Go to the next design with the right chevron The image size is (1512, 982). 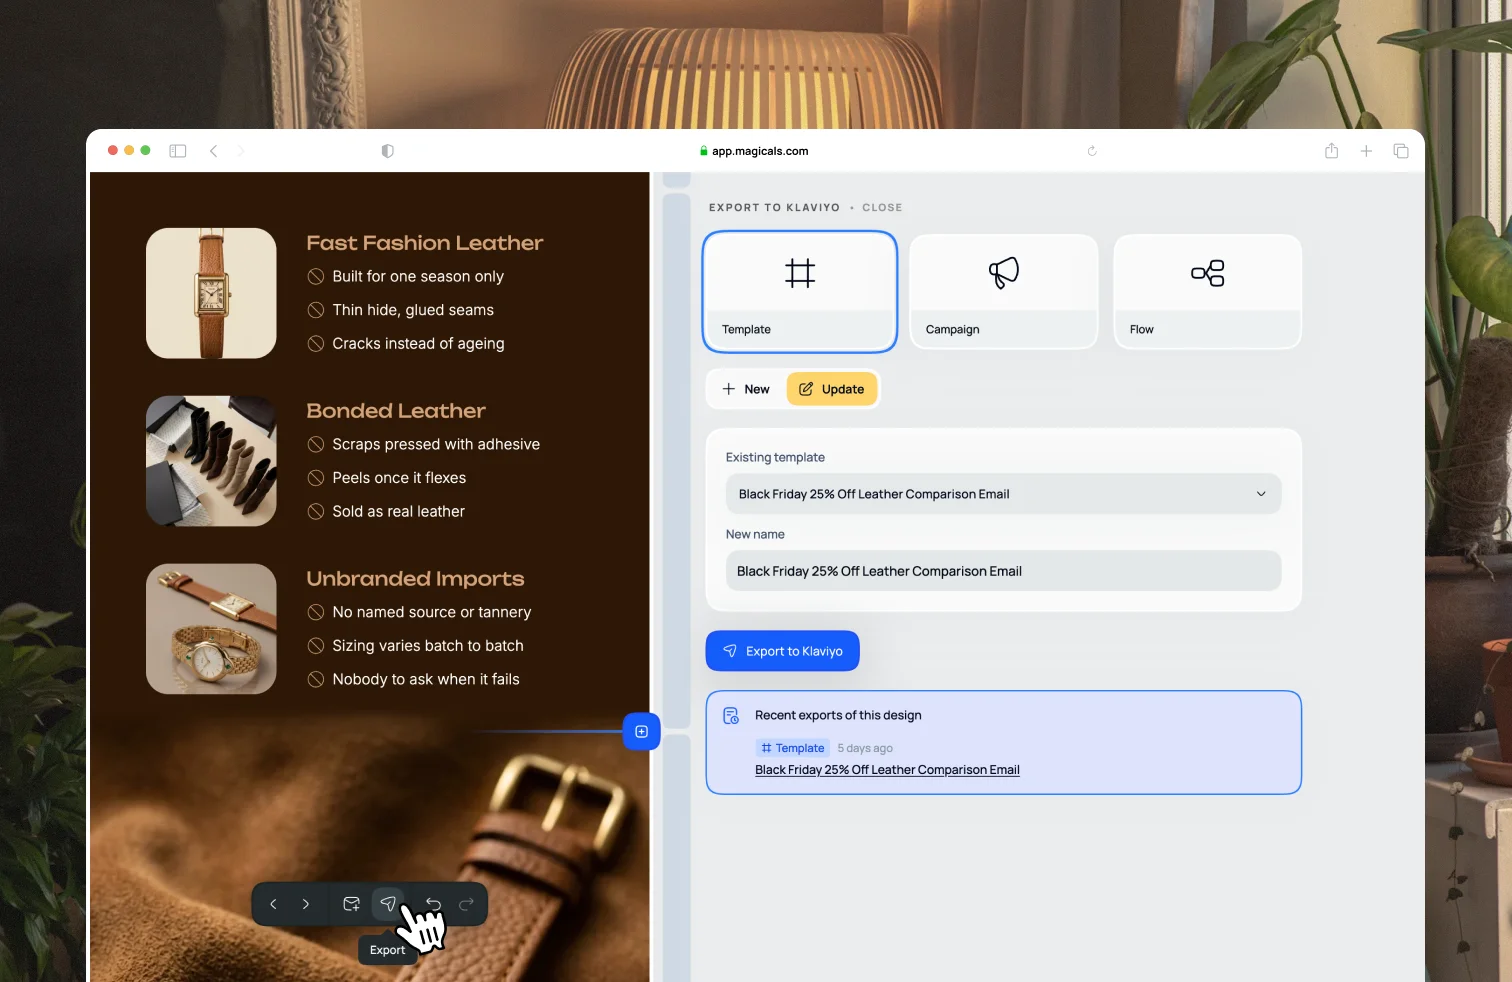tap(306, 904)
